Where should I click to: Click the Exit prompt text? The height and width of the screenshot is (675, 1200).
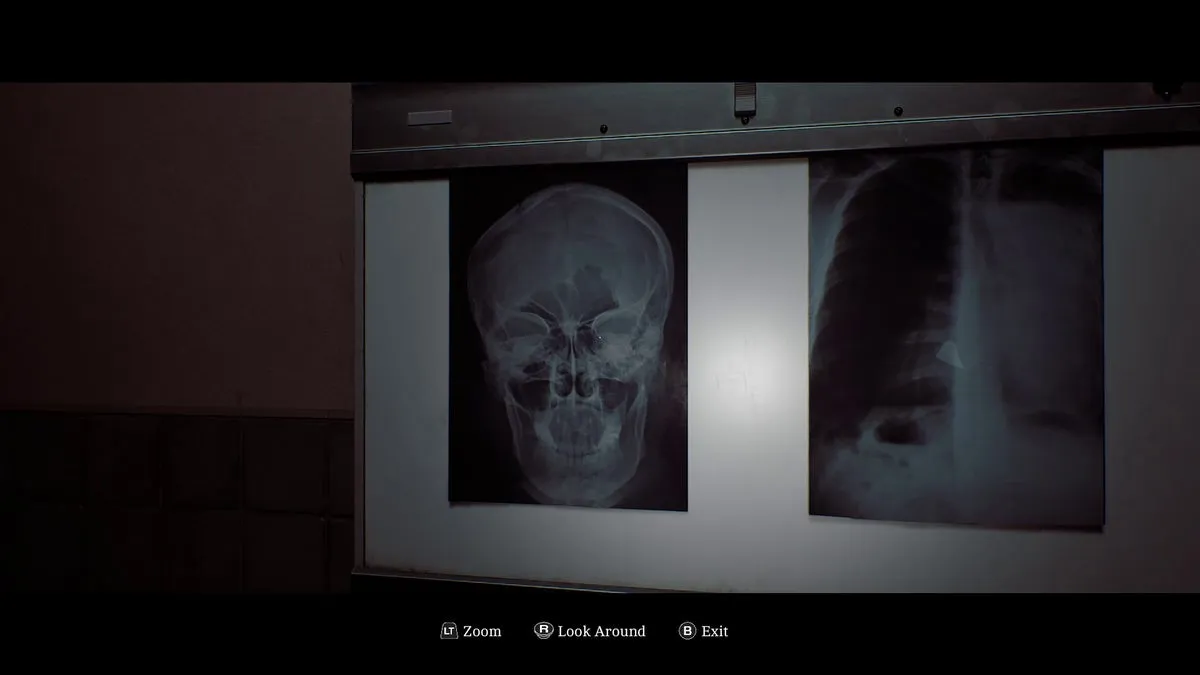(x=715, y=631)
